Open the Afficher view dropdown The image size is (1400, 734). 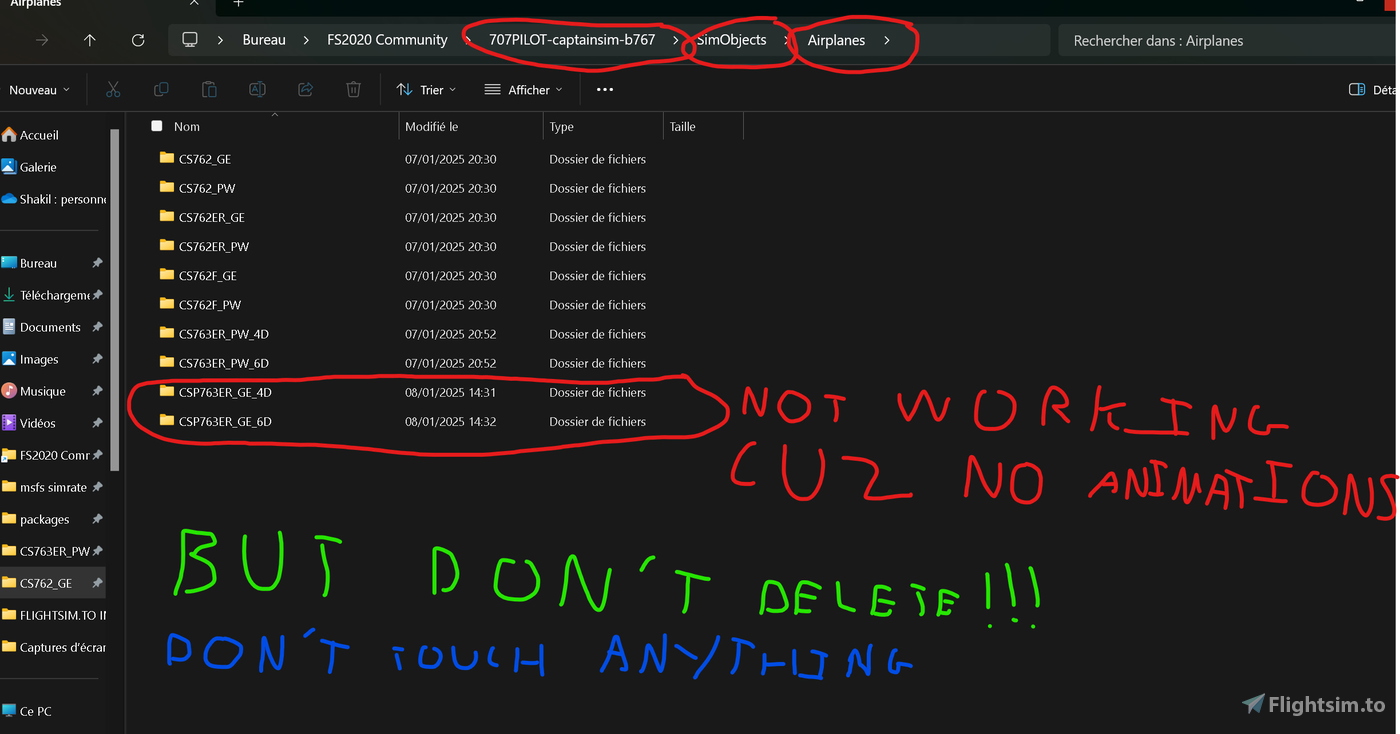(x=523, y=90)
